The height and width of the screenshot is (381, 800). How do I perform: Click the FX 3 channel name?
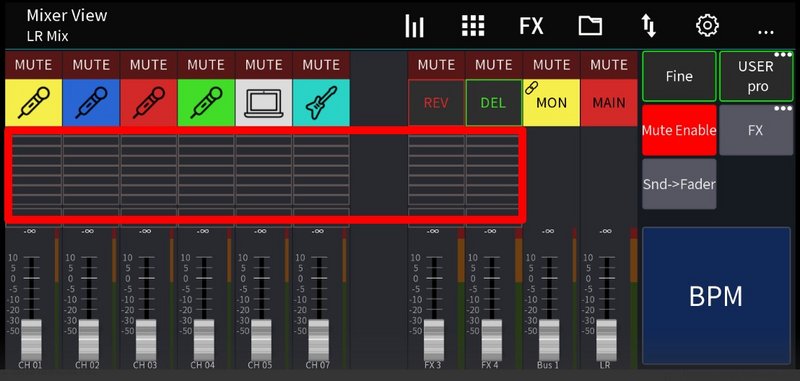433,365
